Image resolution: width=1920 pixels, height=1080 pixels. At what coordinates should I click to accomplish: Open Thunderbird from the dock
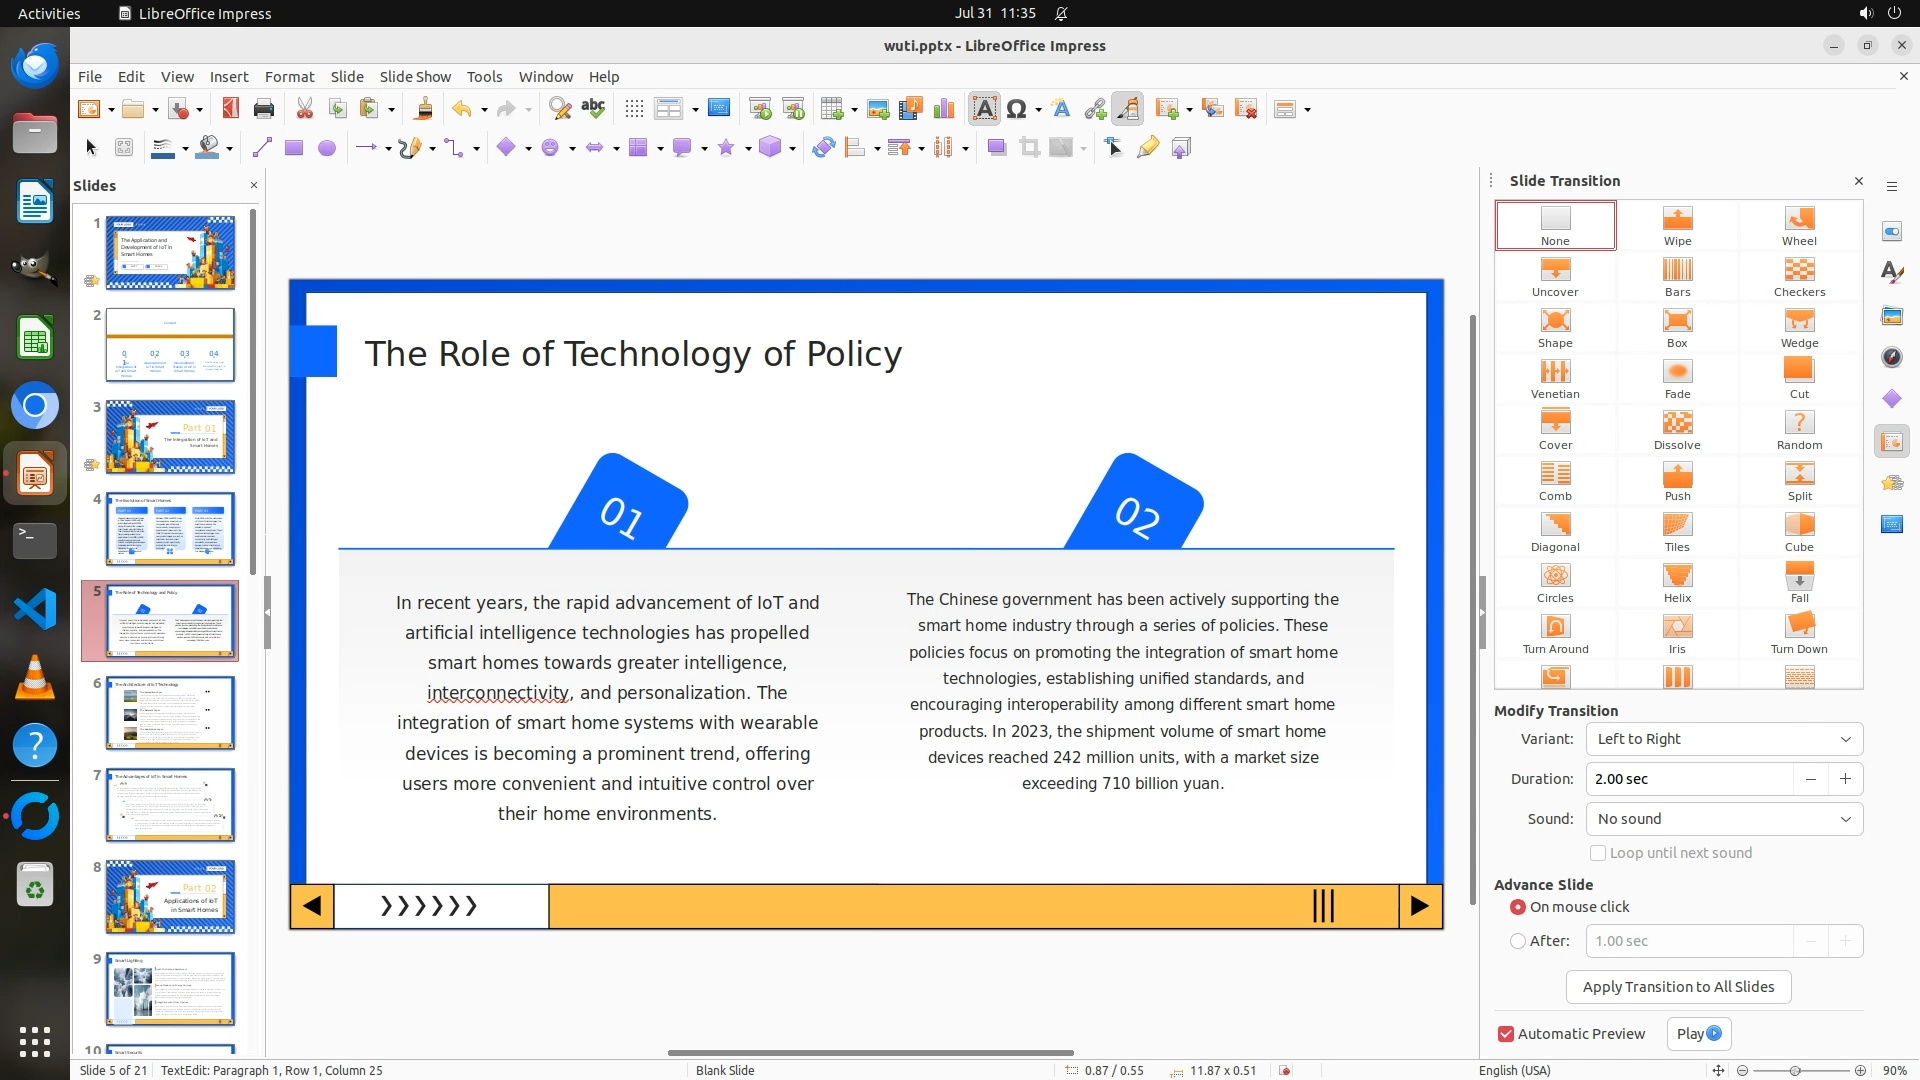35,66
